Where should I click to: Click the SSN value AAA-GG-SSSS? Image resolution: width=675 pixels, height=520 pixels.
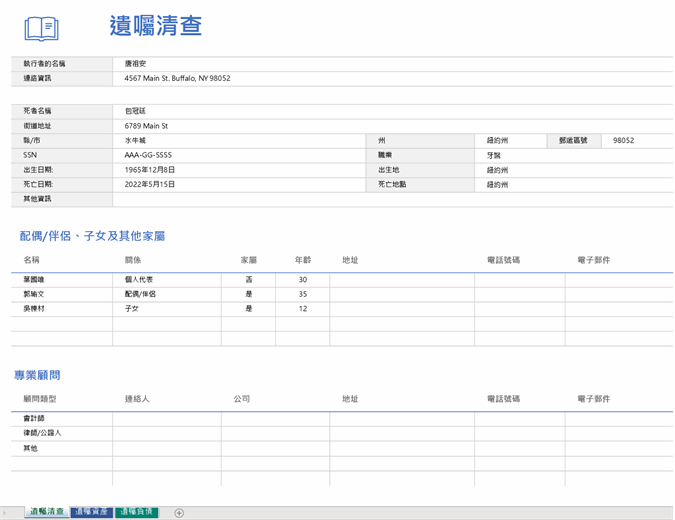pyautogui.click(x=148, y=155)
